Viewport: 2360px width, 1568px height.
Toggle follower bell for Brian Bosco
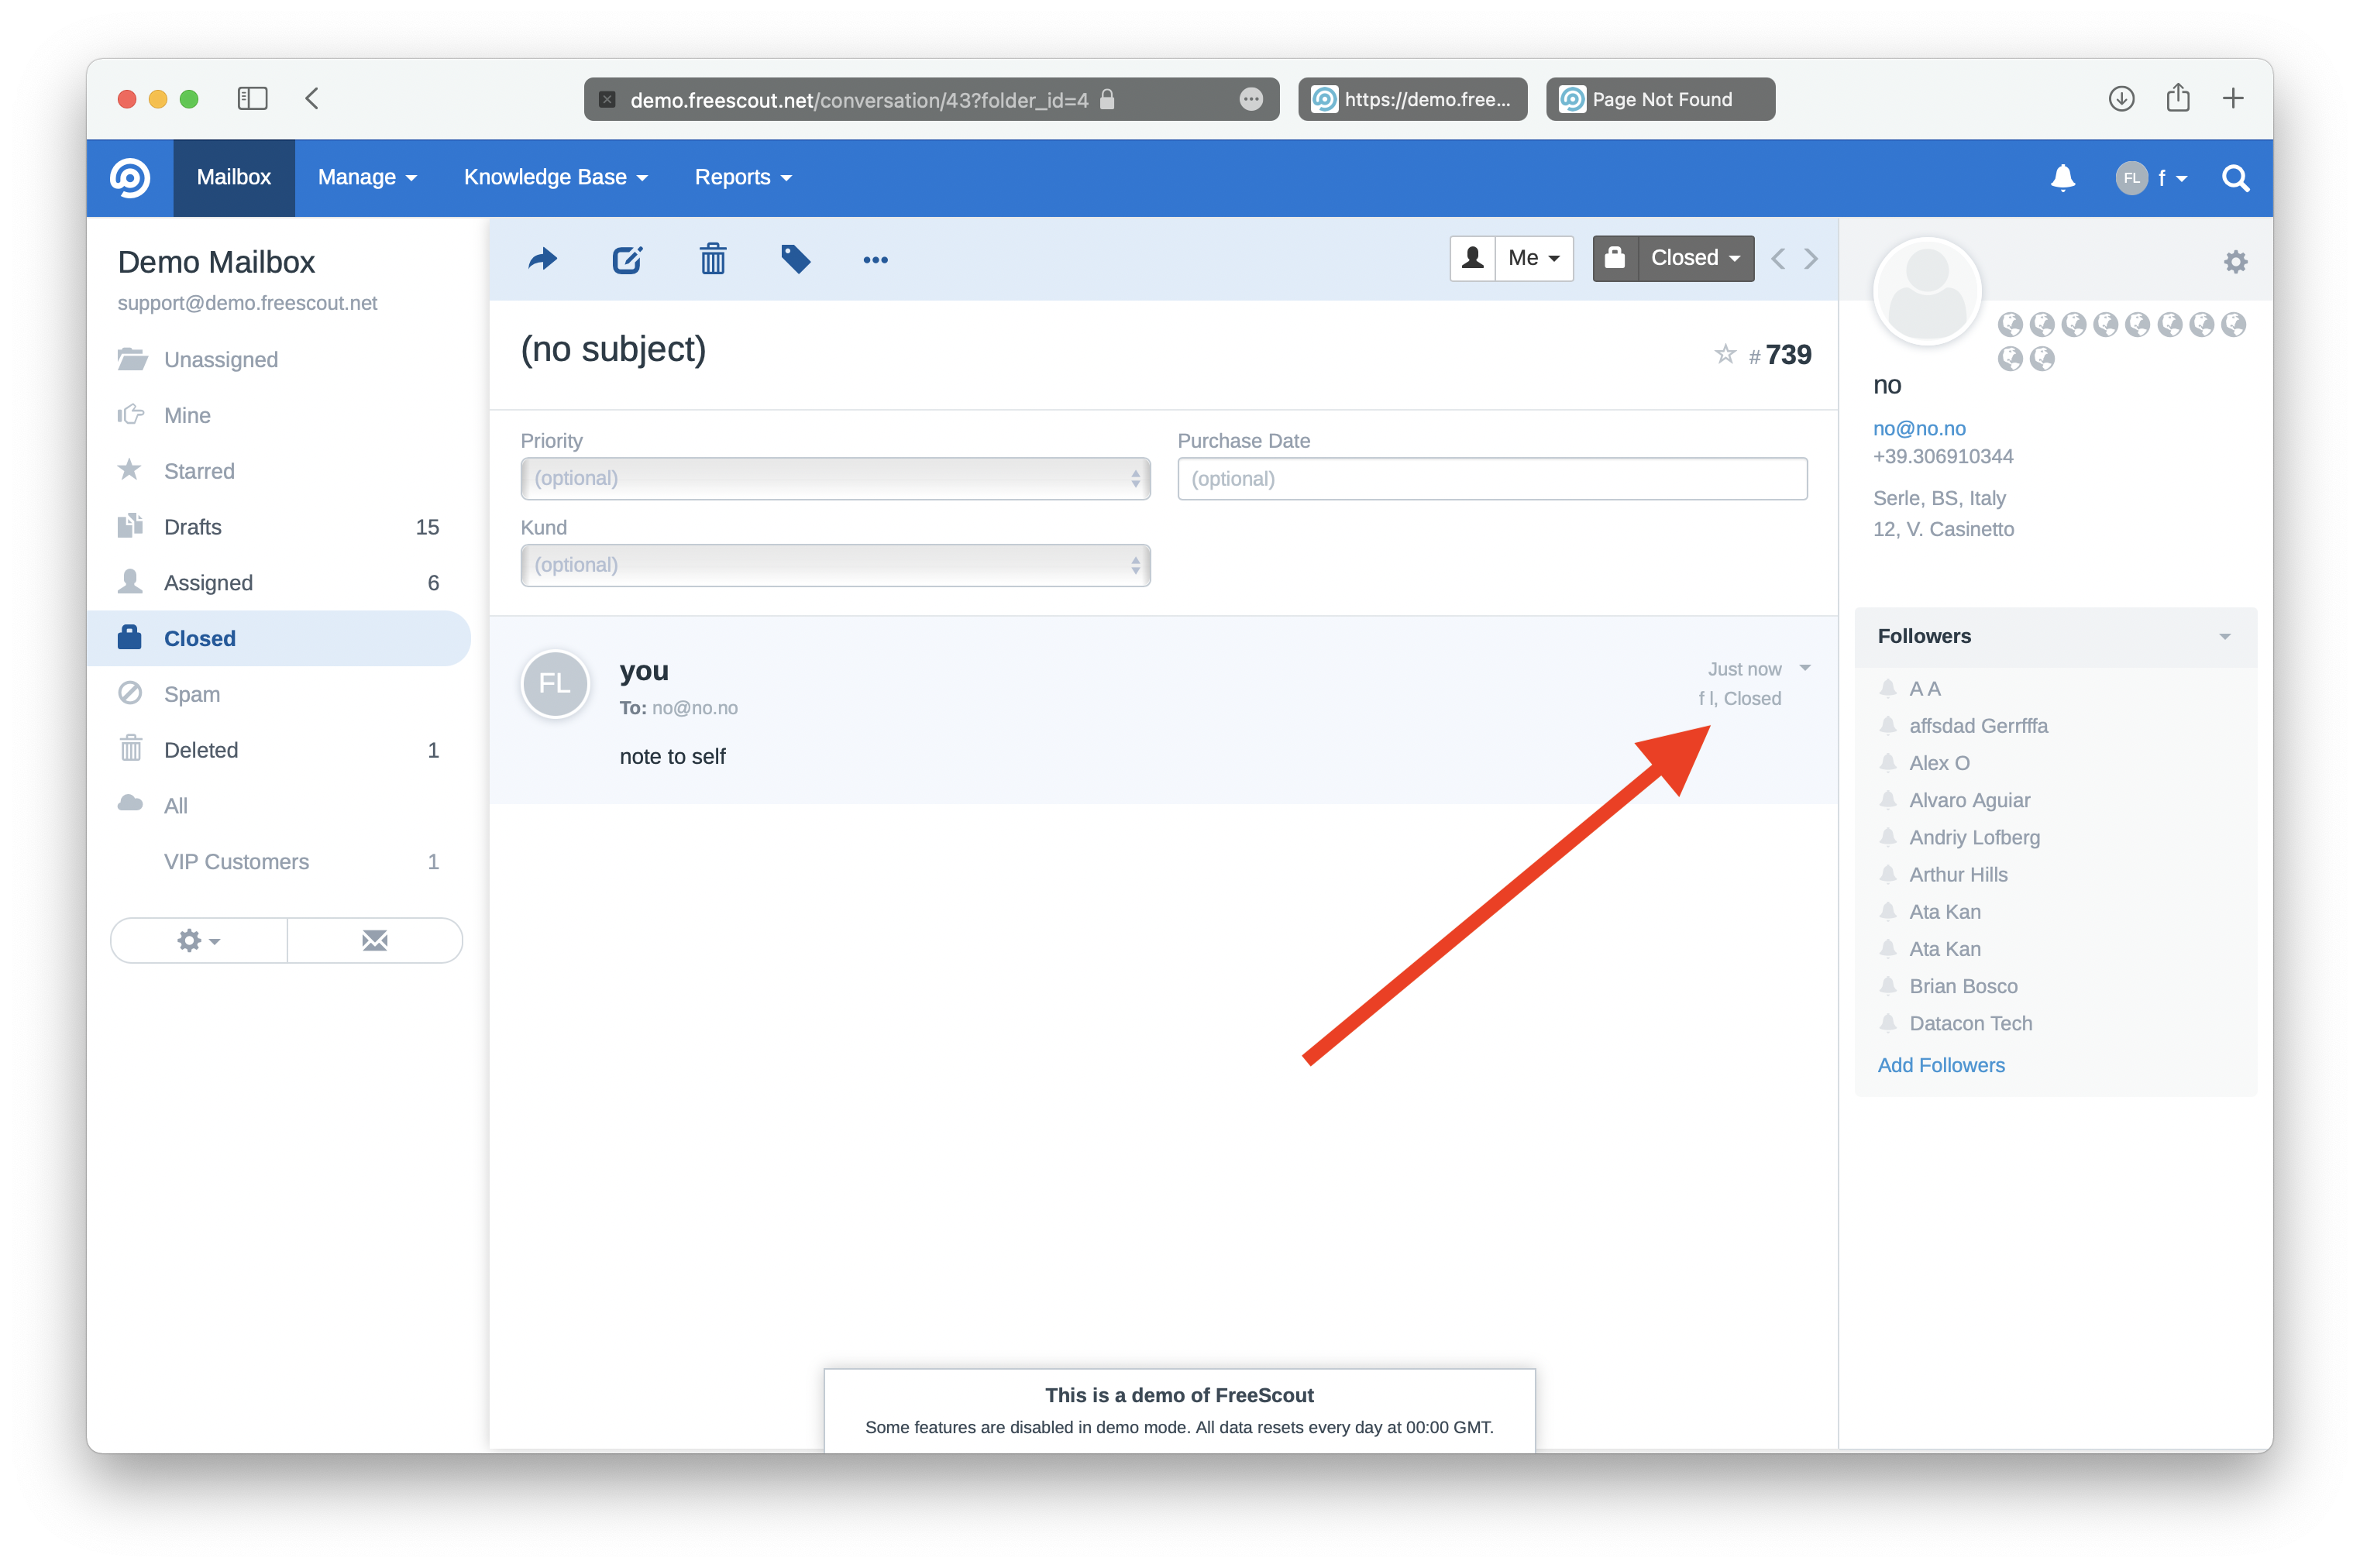[x=1888, y=986]
